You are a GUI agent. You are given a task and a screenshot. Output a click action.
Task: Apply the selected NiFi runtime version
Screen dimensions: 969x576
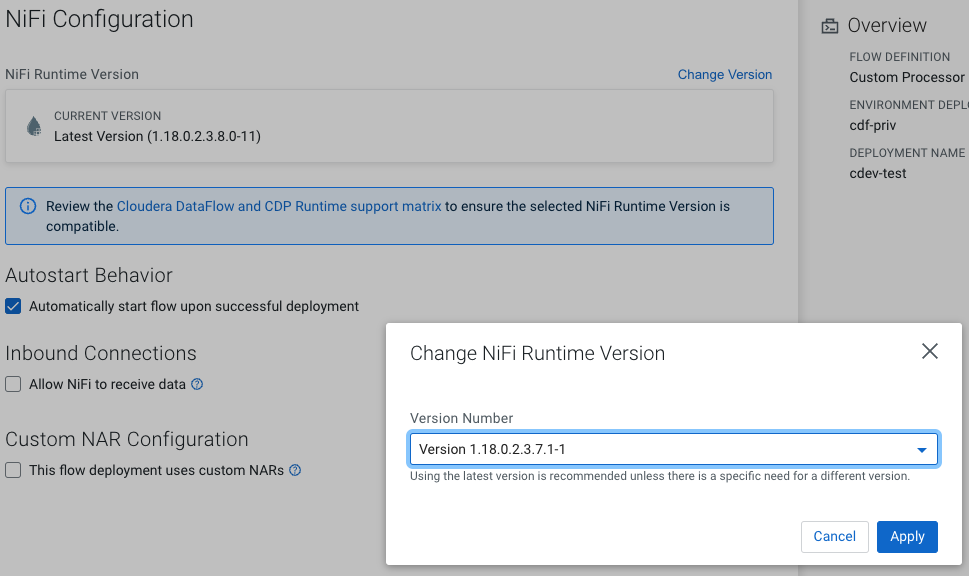[906, 536]
